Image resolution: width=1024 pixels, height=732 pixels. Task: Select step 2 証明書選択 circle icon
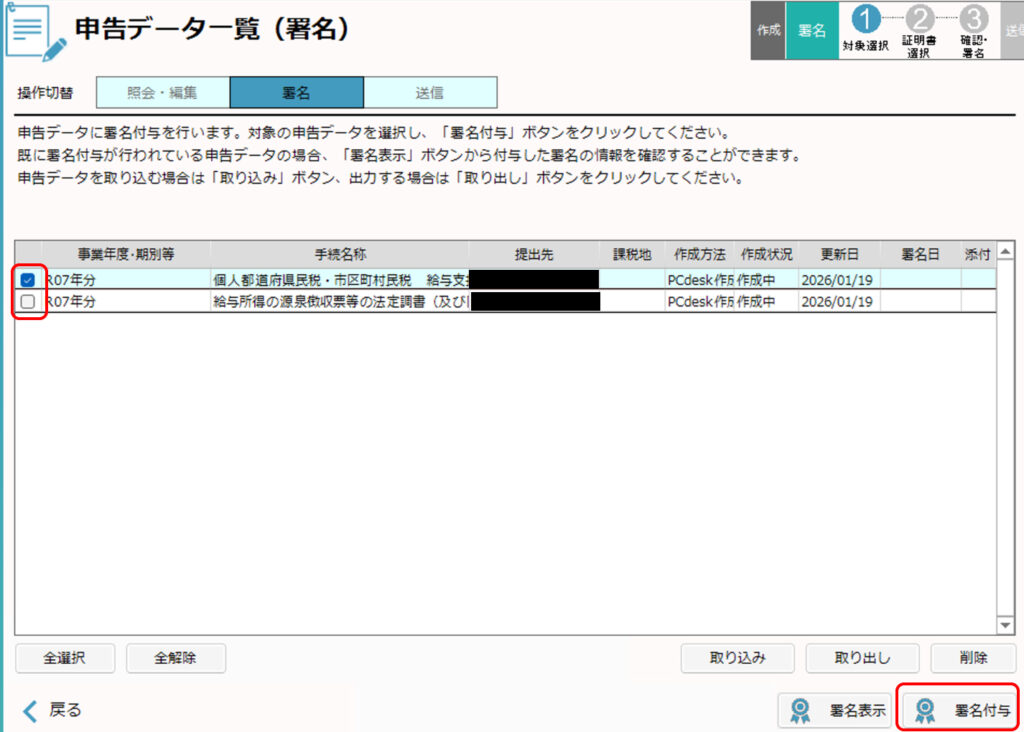(x=918, y=19)
